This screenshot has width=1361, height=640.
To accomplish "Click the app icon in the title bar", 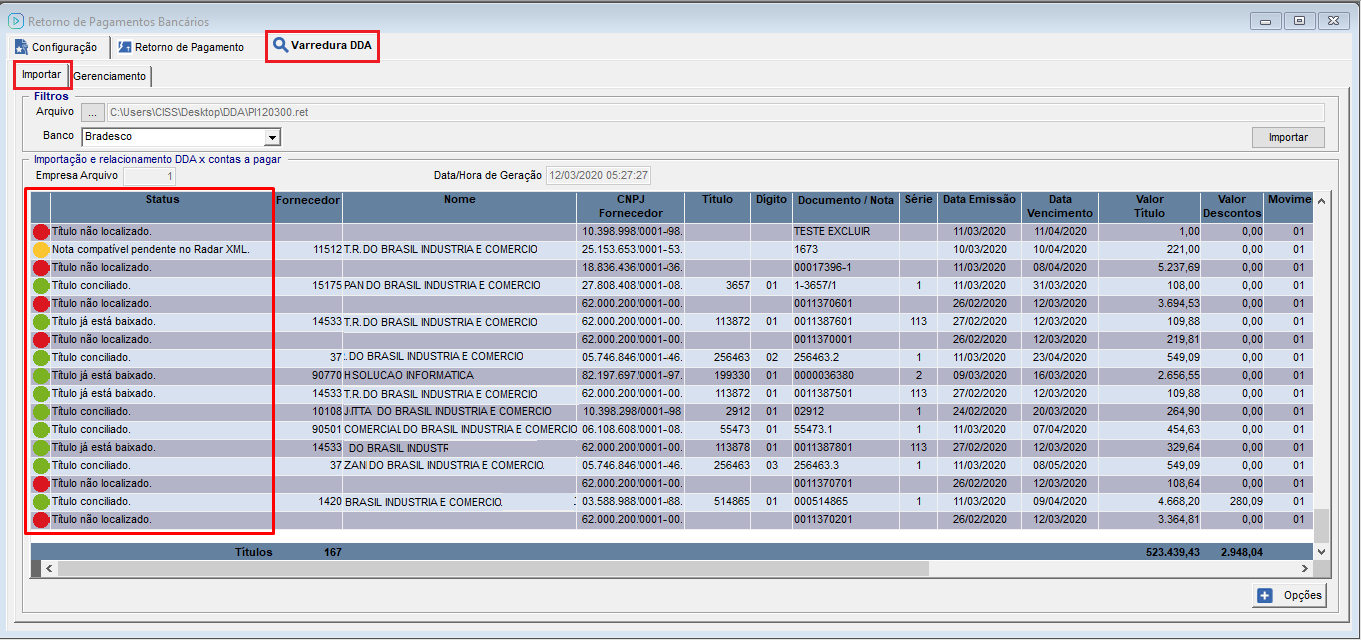I will (15, 21).
